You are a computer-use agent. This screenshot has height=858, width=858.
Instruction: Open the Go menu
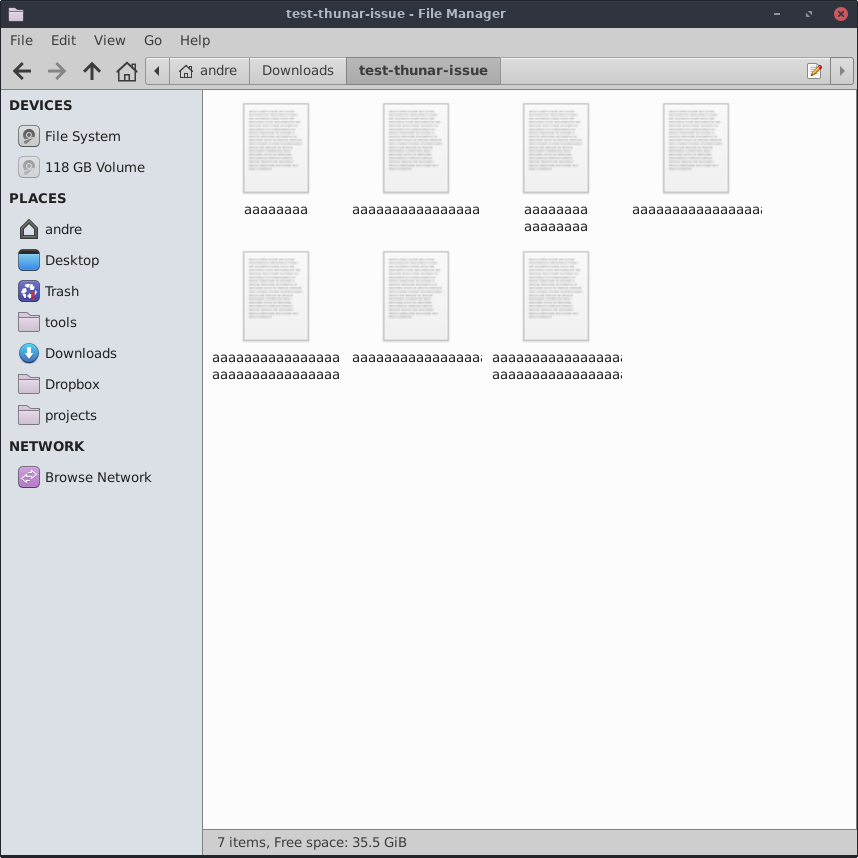[x=153, y=40]
